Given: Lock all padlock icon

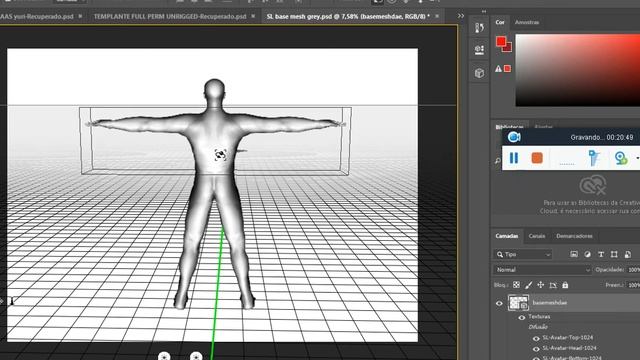Looking at the screenshot, I should click(x=565, y=285).
